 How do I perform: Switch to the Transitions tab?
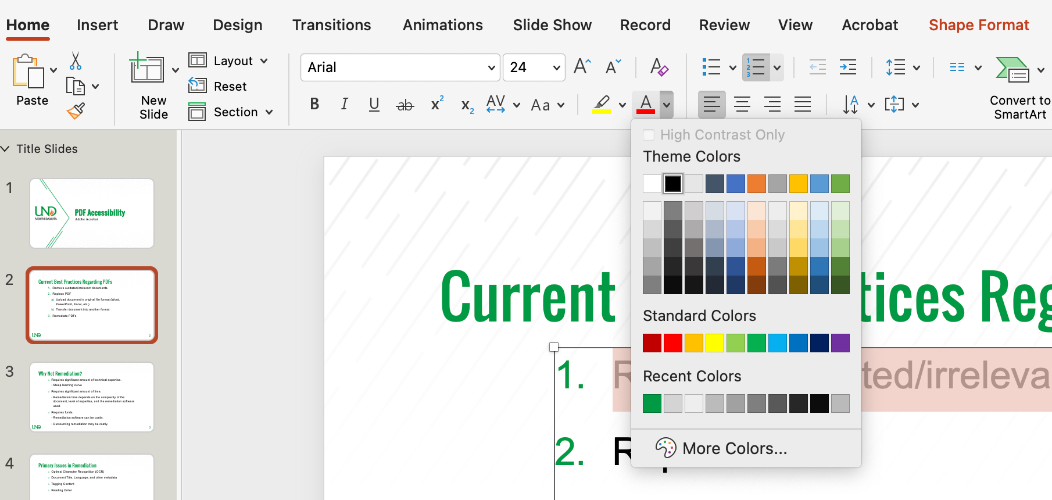[331, 25]
